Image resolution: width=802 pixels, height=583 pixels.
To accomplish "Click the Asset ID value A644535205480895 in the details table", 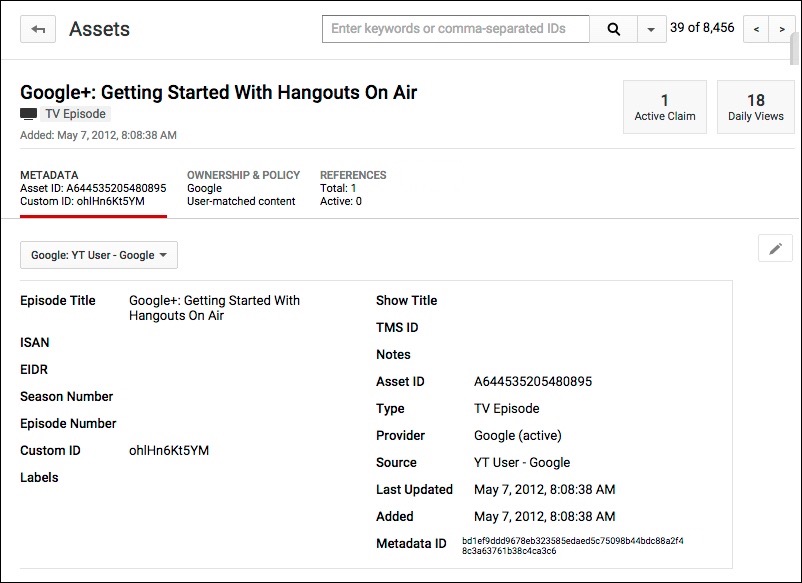I will point(533,382).
